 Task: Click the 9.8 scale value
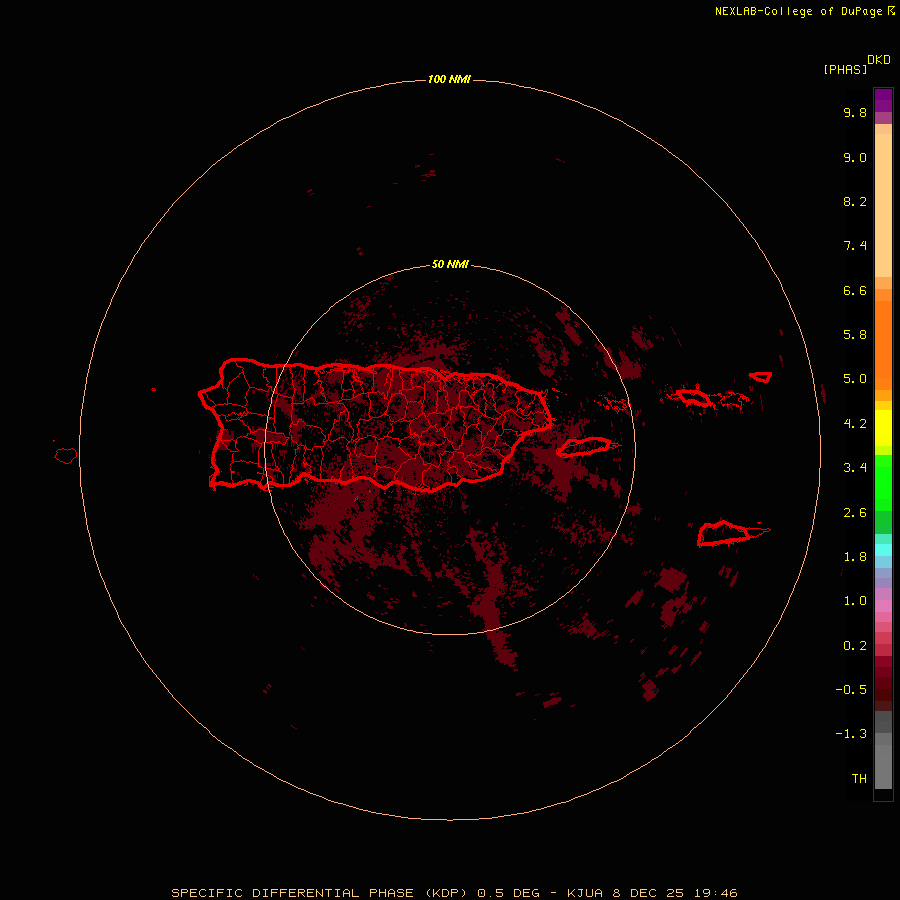click(x=855, y=112)
